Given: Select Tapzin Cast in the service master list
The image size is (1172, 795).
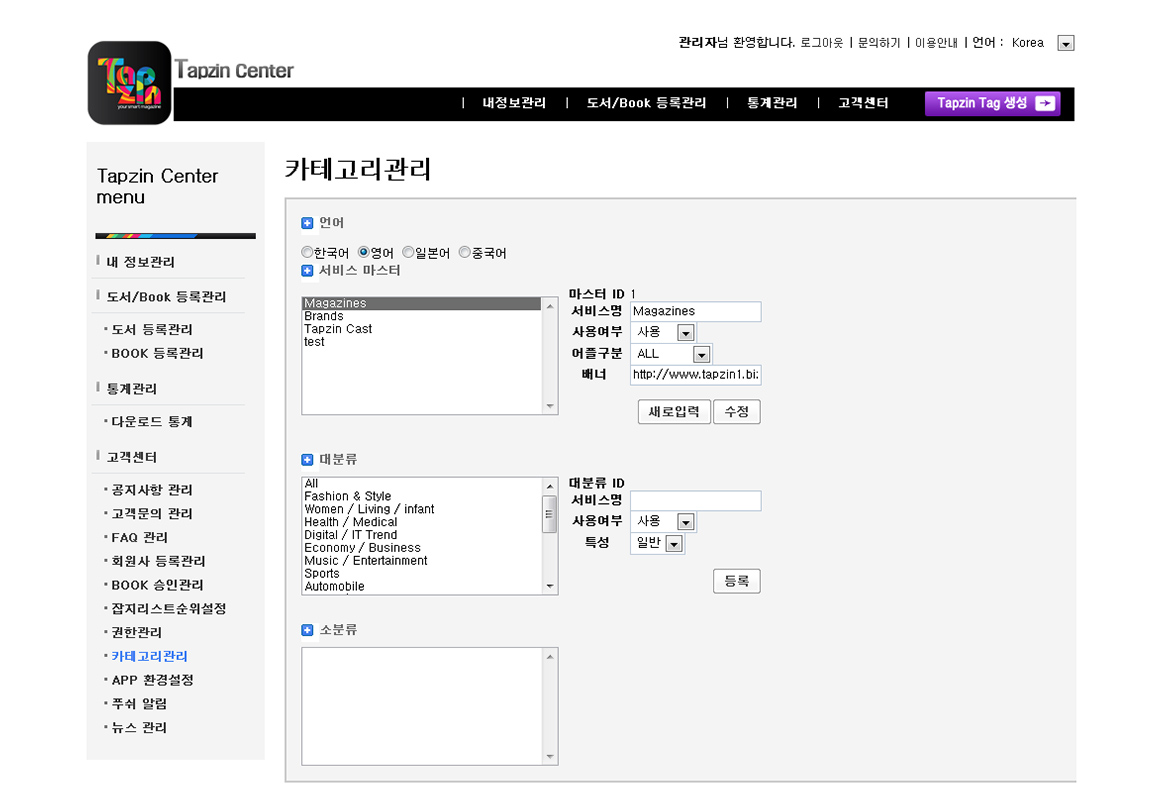Looking at the screenshot, I should pyautogui.click(x=422, y=329).
